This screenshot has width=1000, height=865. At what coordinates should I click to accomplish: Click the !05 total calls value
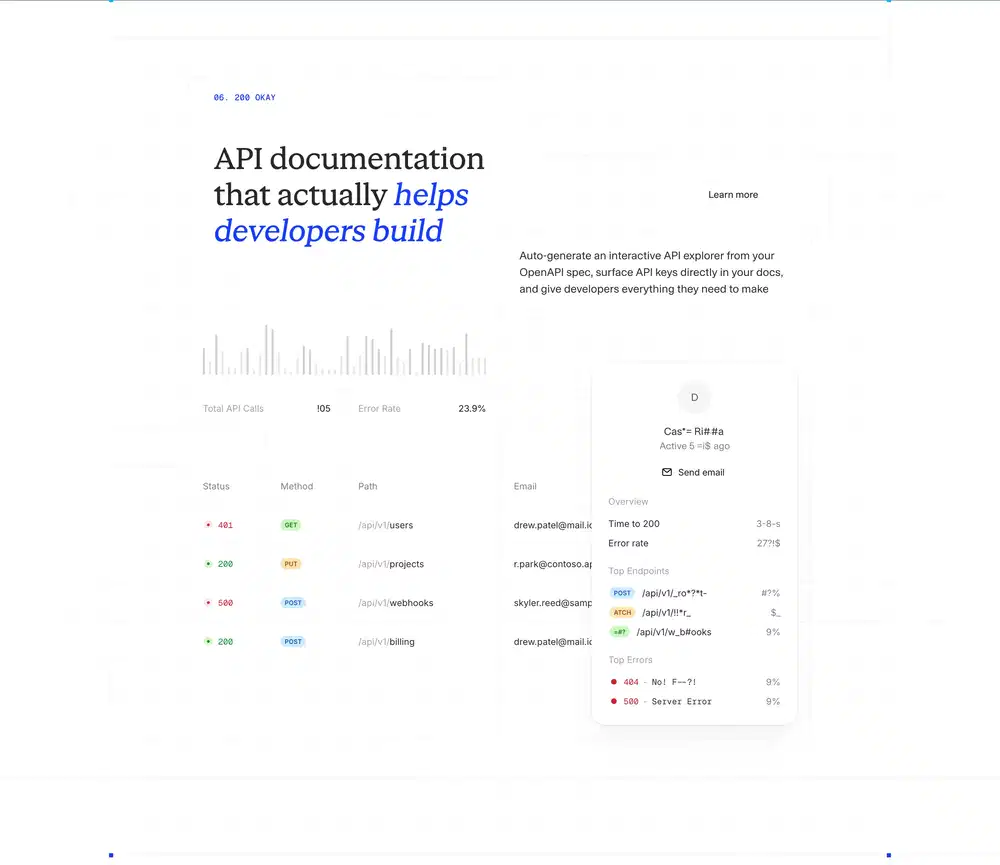(x=324, y=408)
